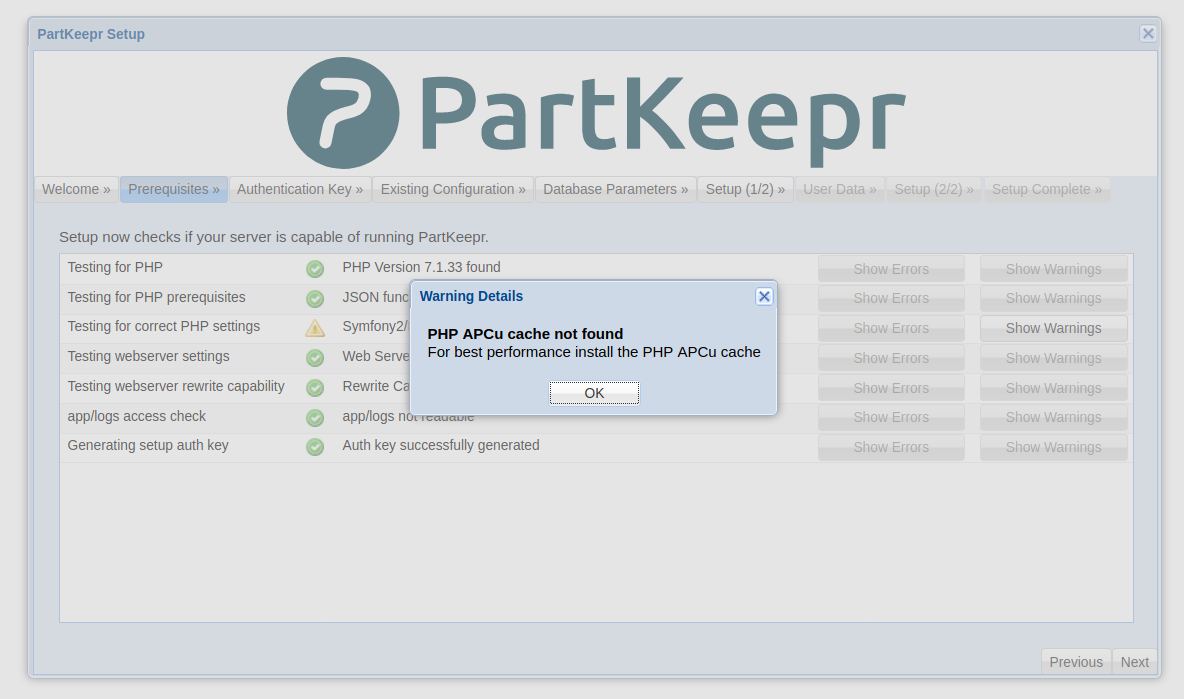This screenshot has width=1184, height=699.
Task: Select the Prerequisites tab
Action: (174, 189)
